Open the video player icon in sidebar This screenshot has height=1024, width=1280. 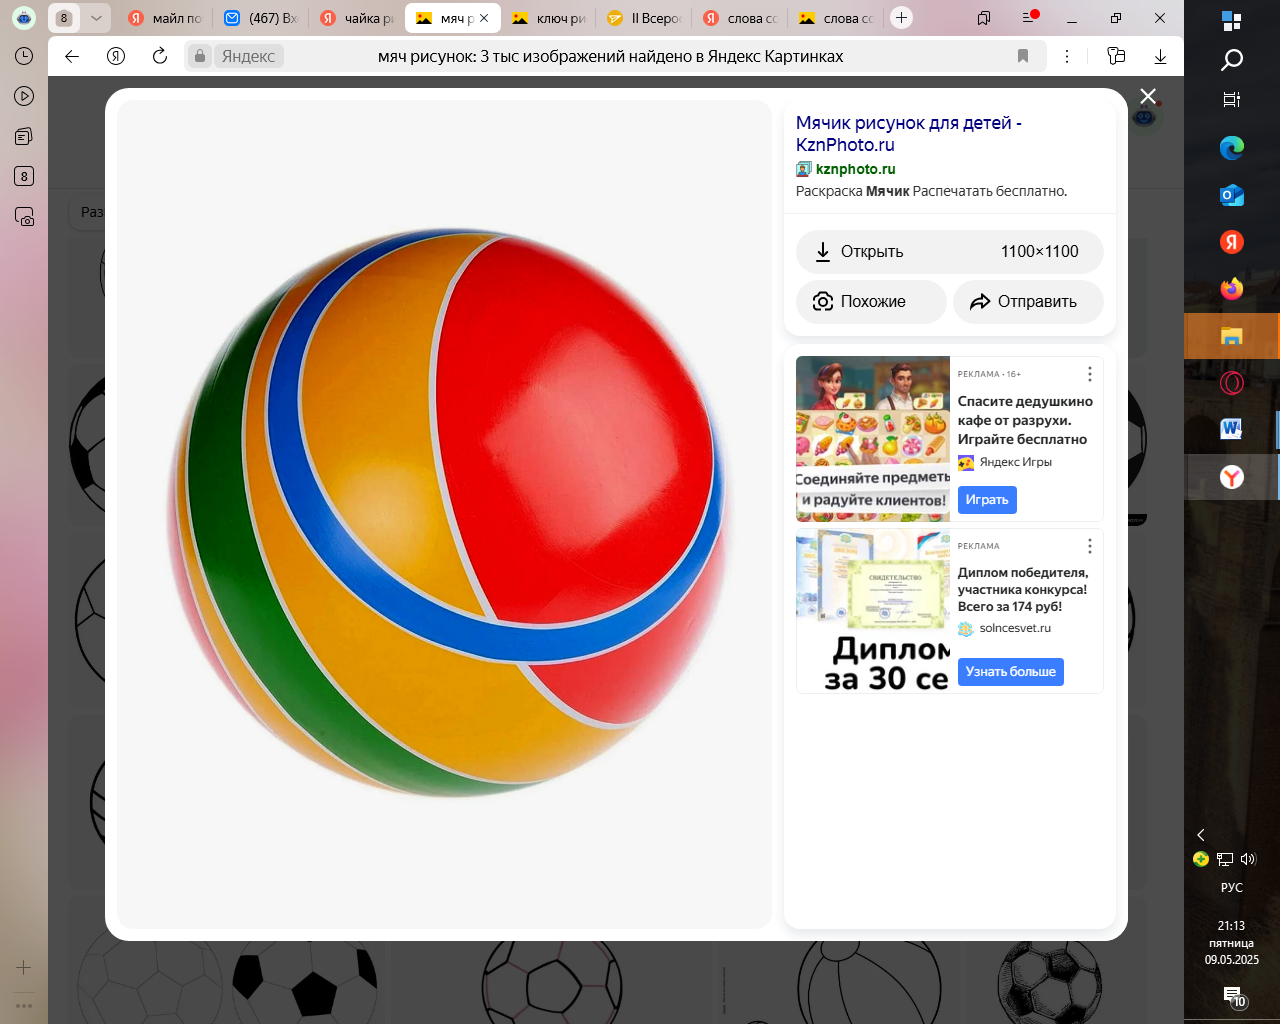point(24,96)
